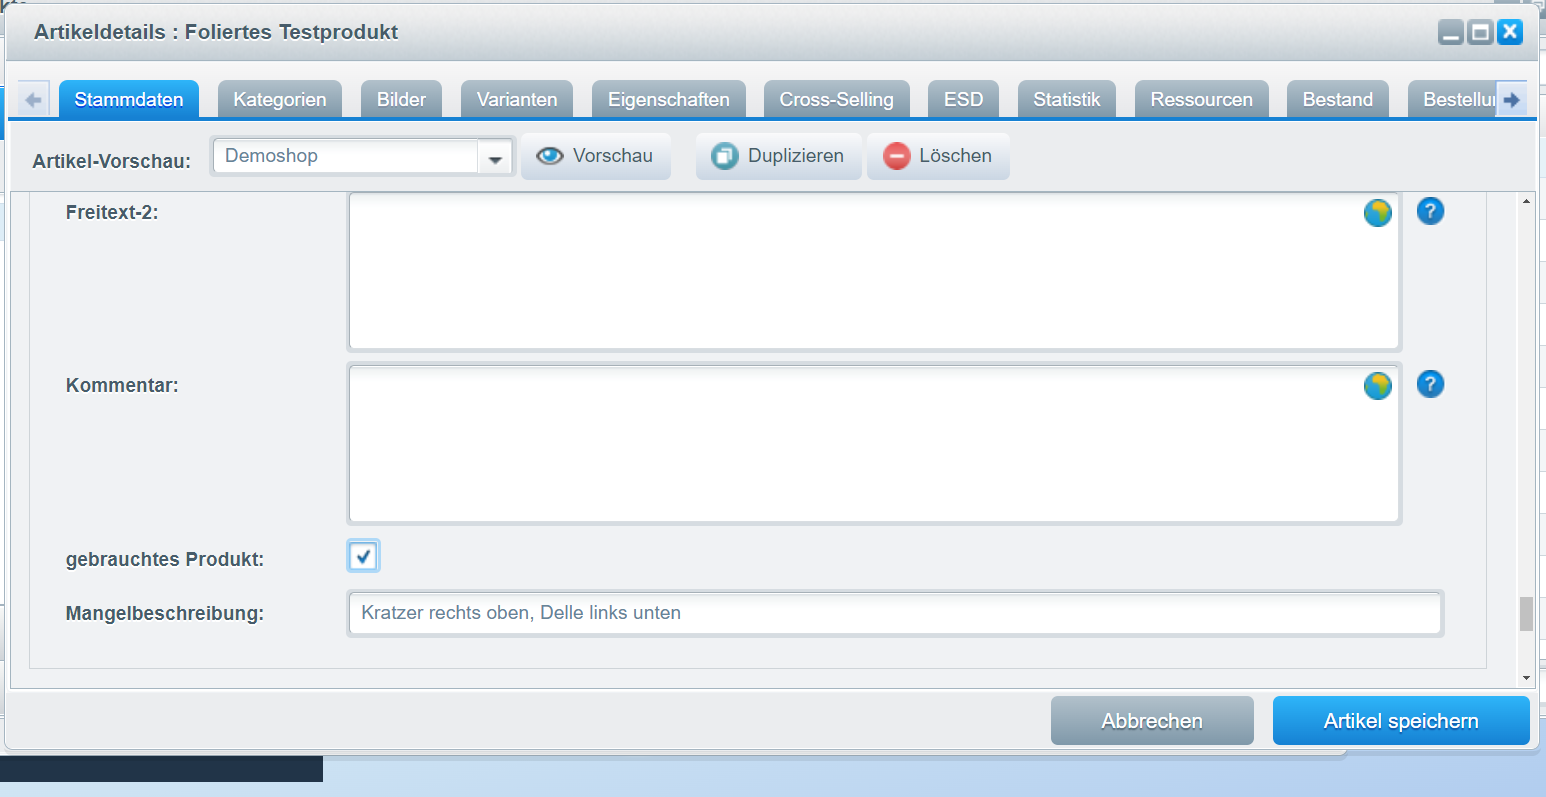
Task: Open the Kategorien tab
Action: (280, 99)
